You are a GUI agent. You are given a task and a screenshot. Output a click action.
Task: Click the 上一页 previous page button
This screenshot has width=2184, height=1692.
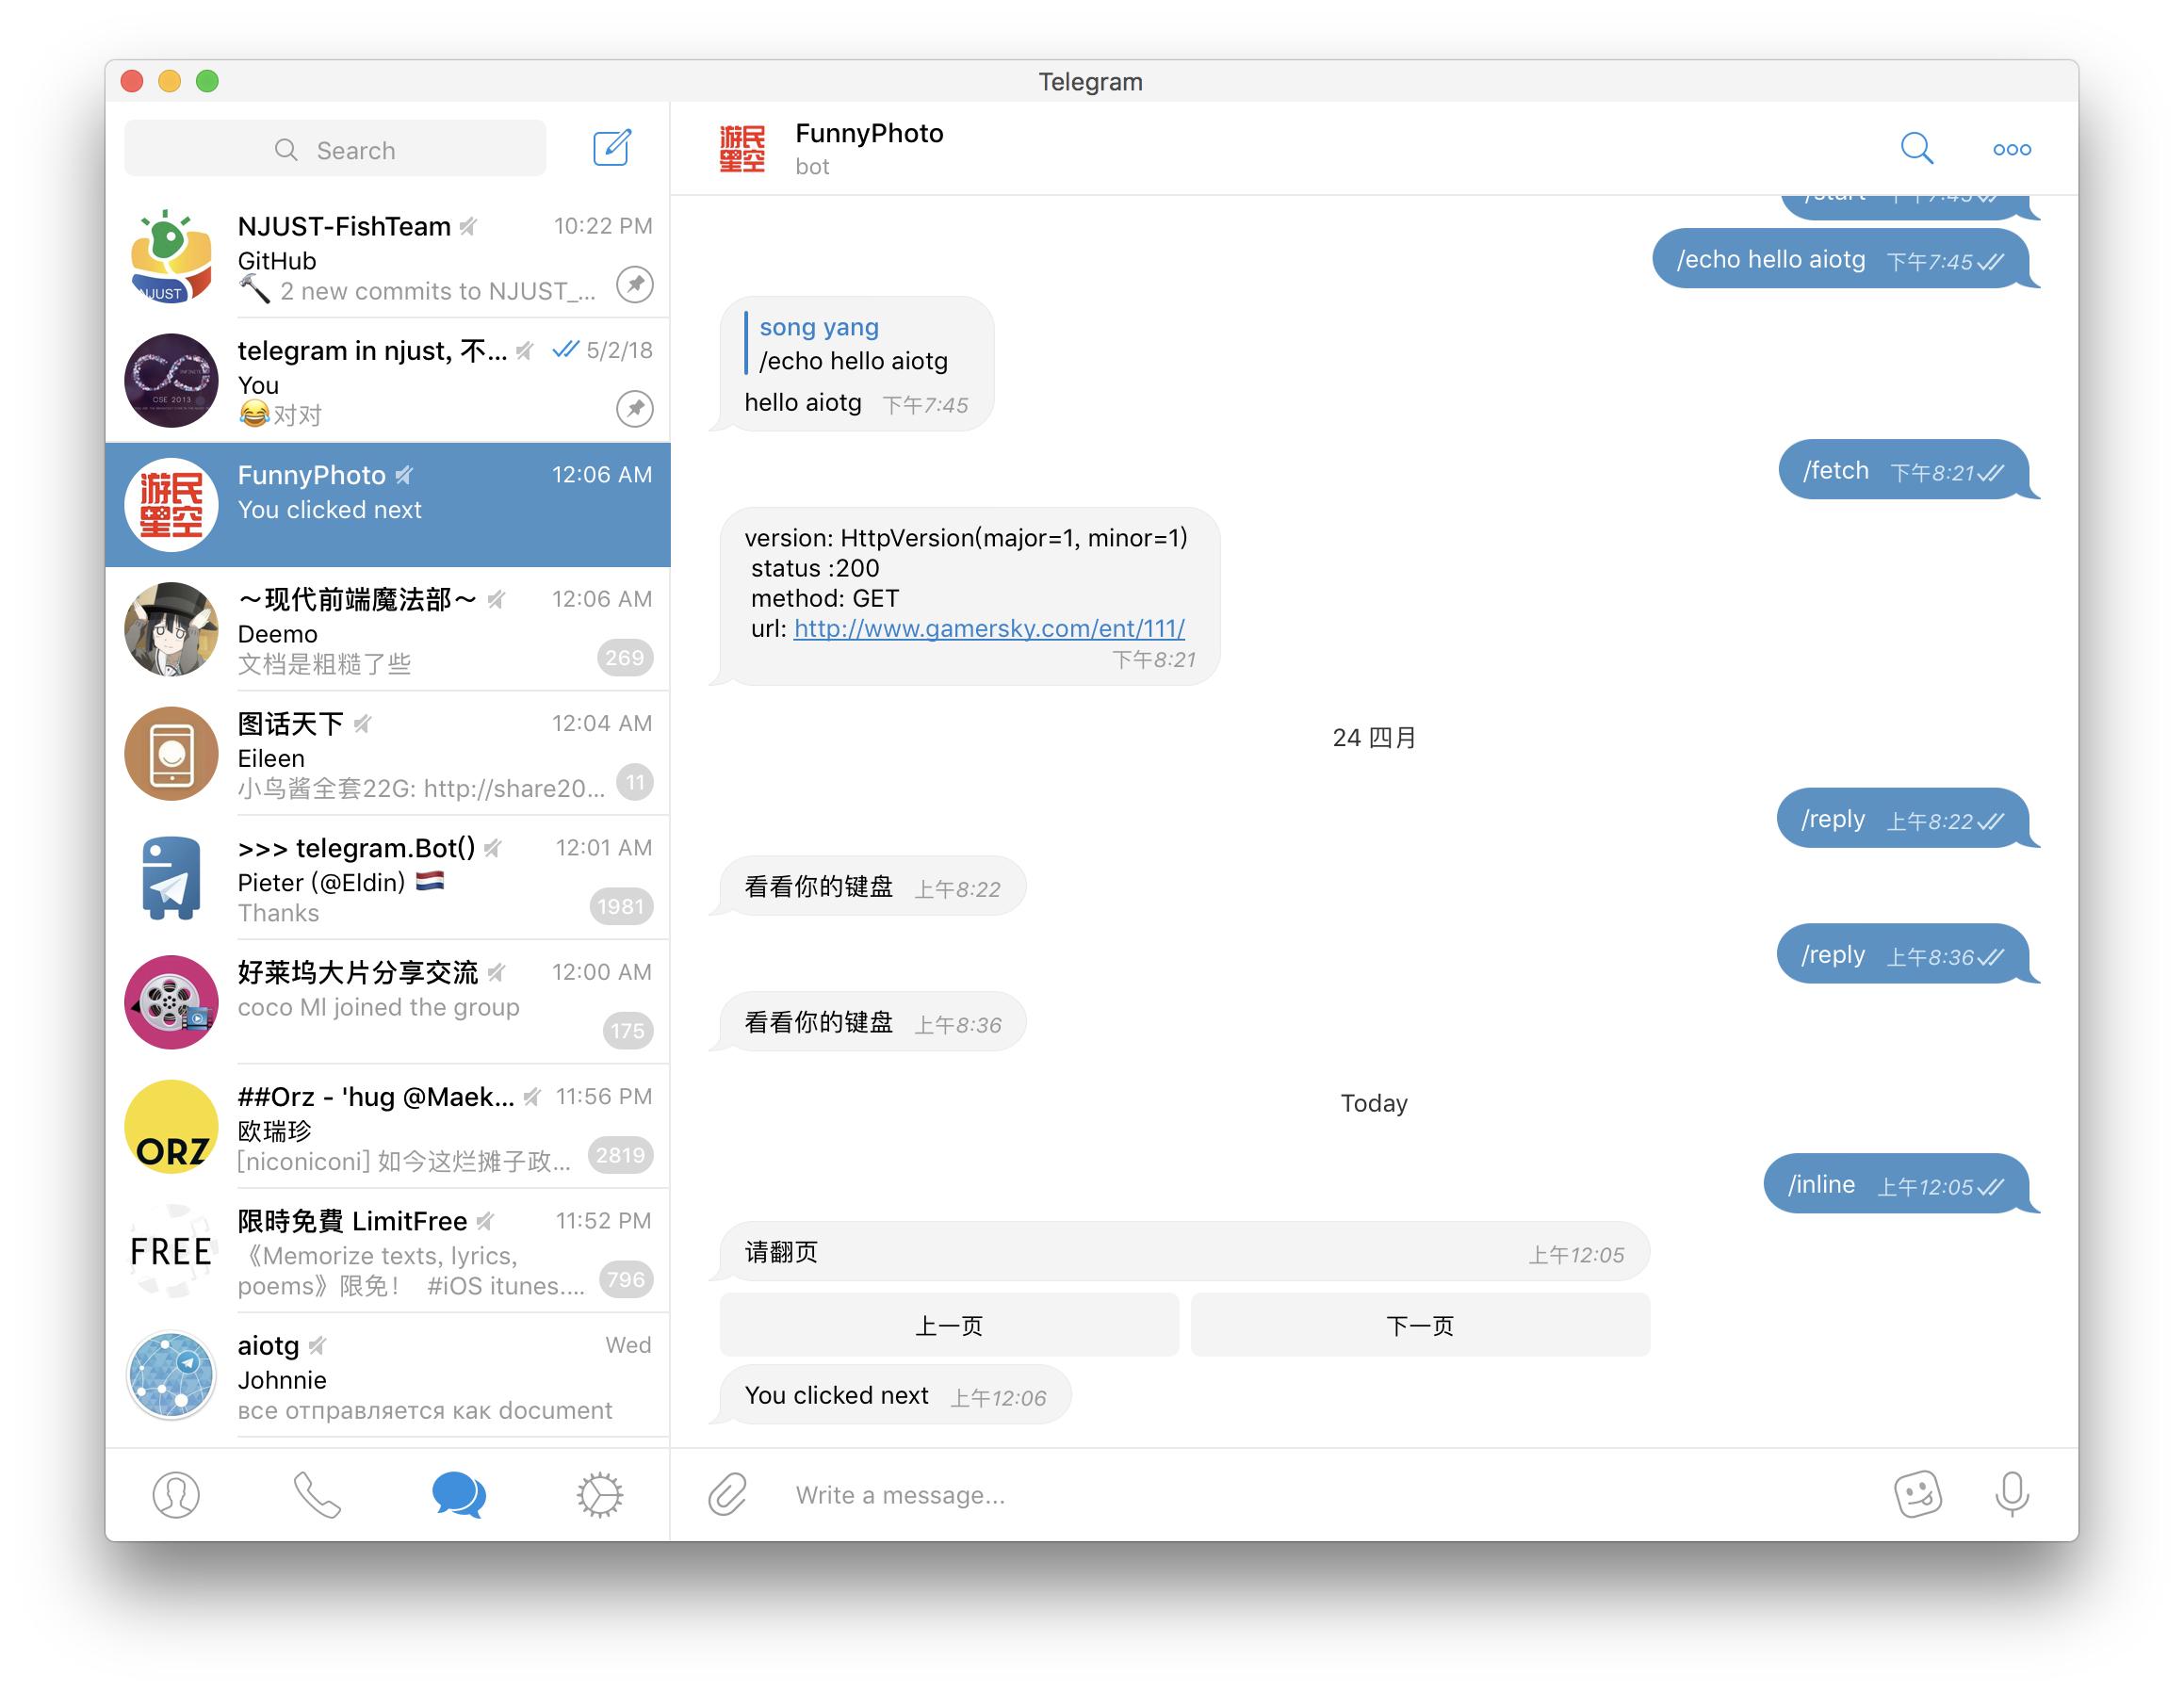click(x=949, y=1324)
